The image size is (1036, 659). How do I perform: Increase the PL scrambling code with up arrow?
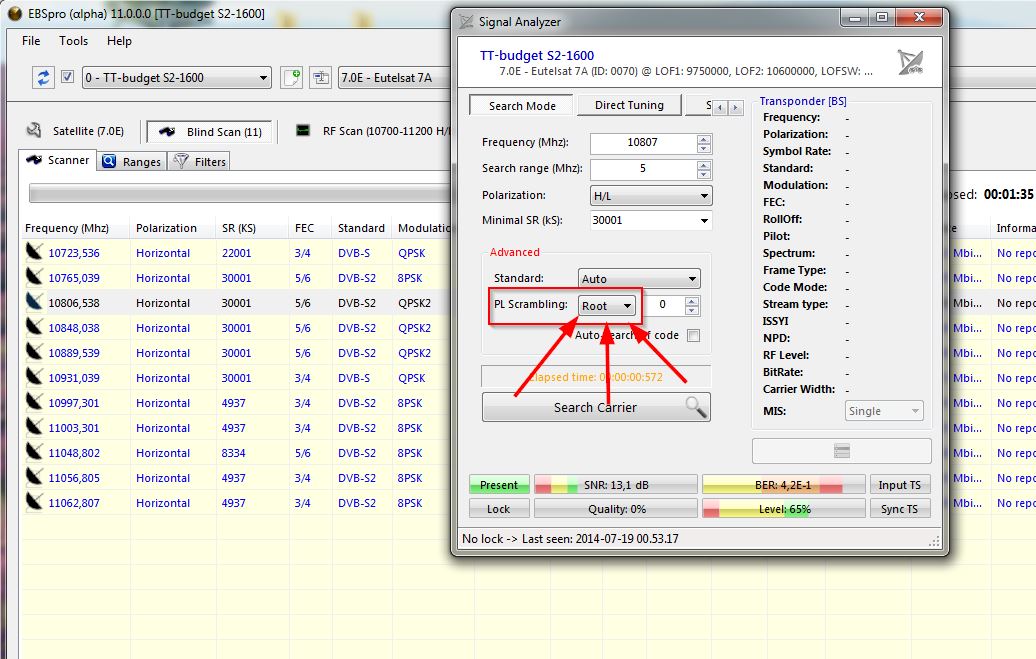pyautogui.click(x=692, y=301)
